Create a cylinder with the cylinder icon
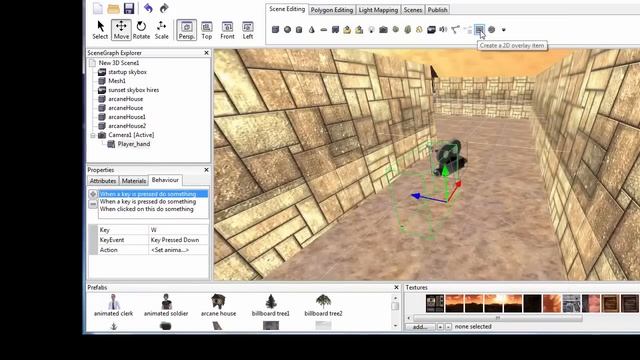 299,29
